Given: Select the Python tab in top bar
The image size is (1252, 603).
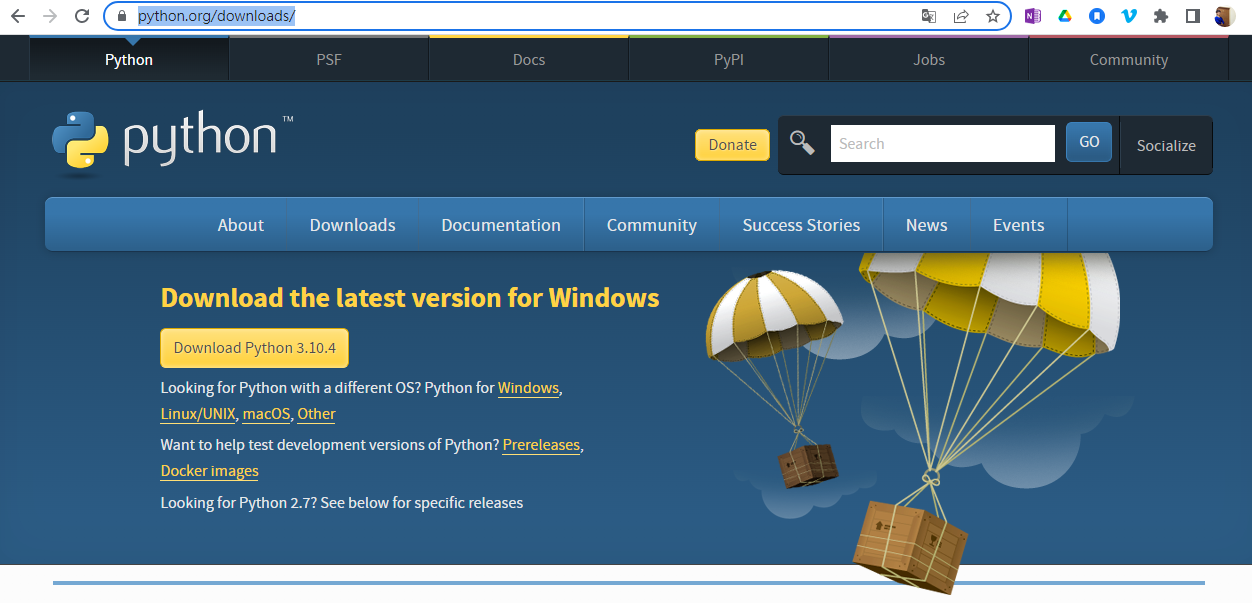Looking at the screenshot, I should pyautogui.click(x=129, y=59).
